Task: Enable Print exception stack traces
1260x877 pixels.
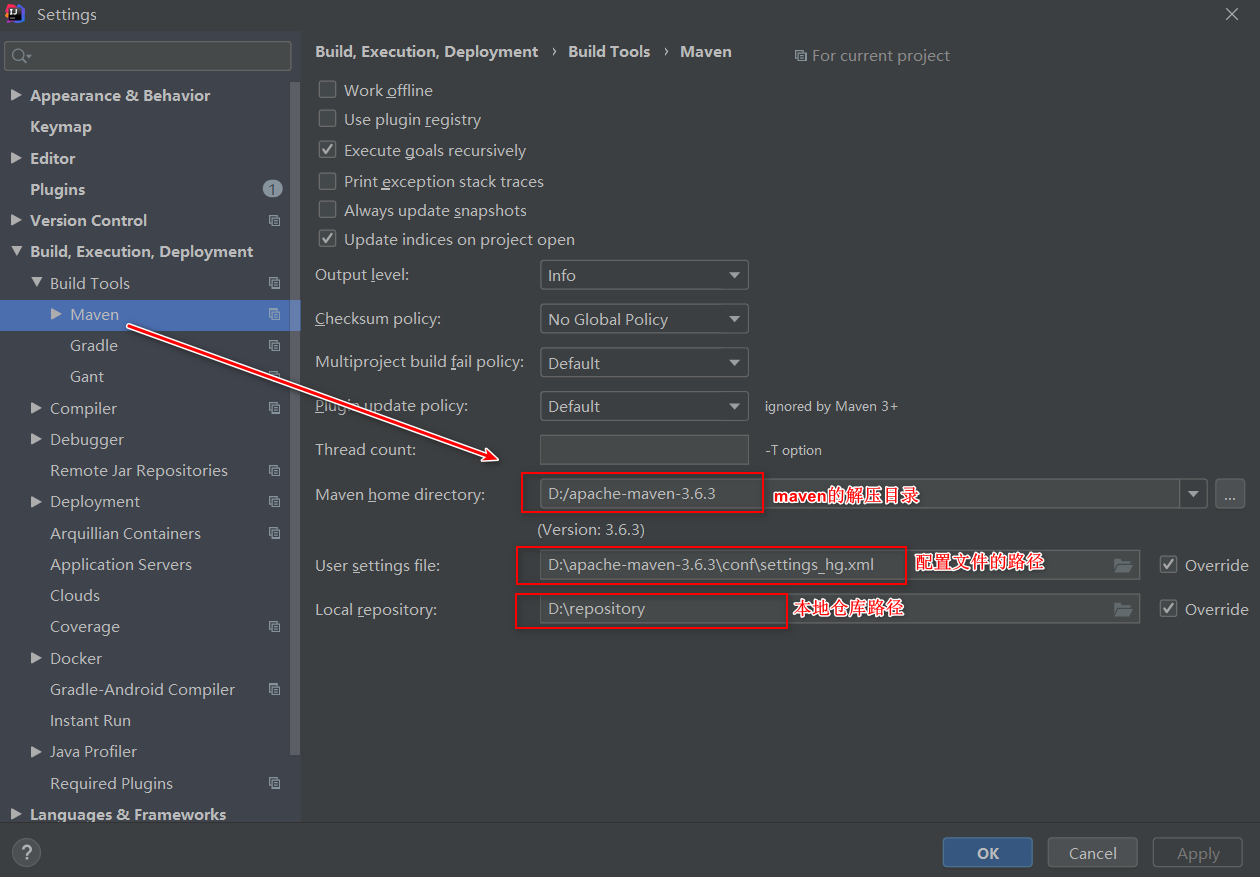Action: [x=327, y=181]
